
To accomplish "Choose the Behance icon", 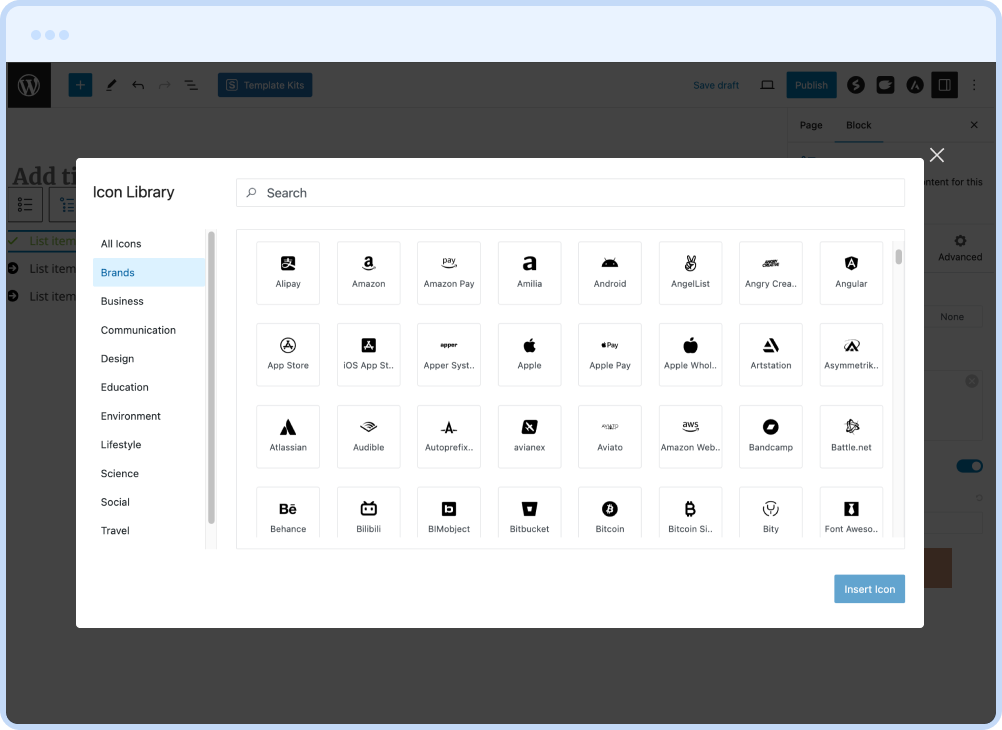I will [288, 512].
